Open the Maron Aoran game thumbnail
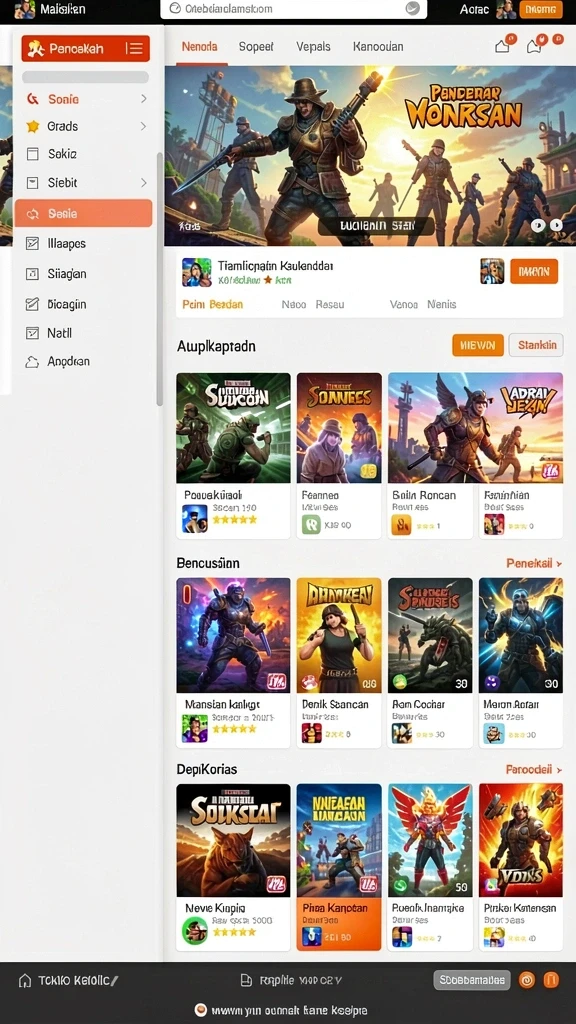 tap(520, 635)
